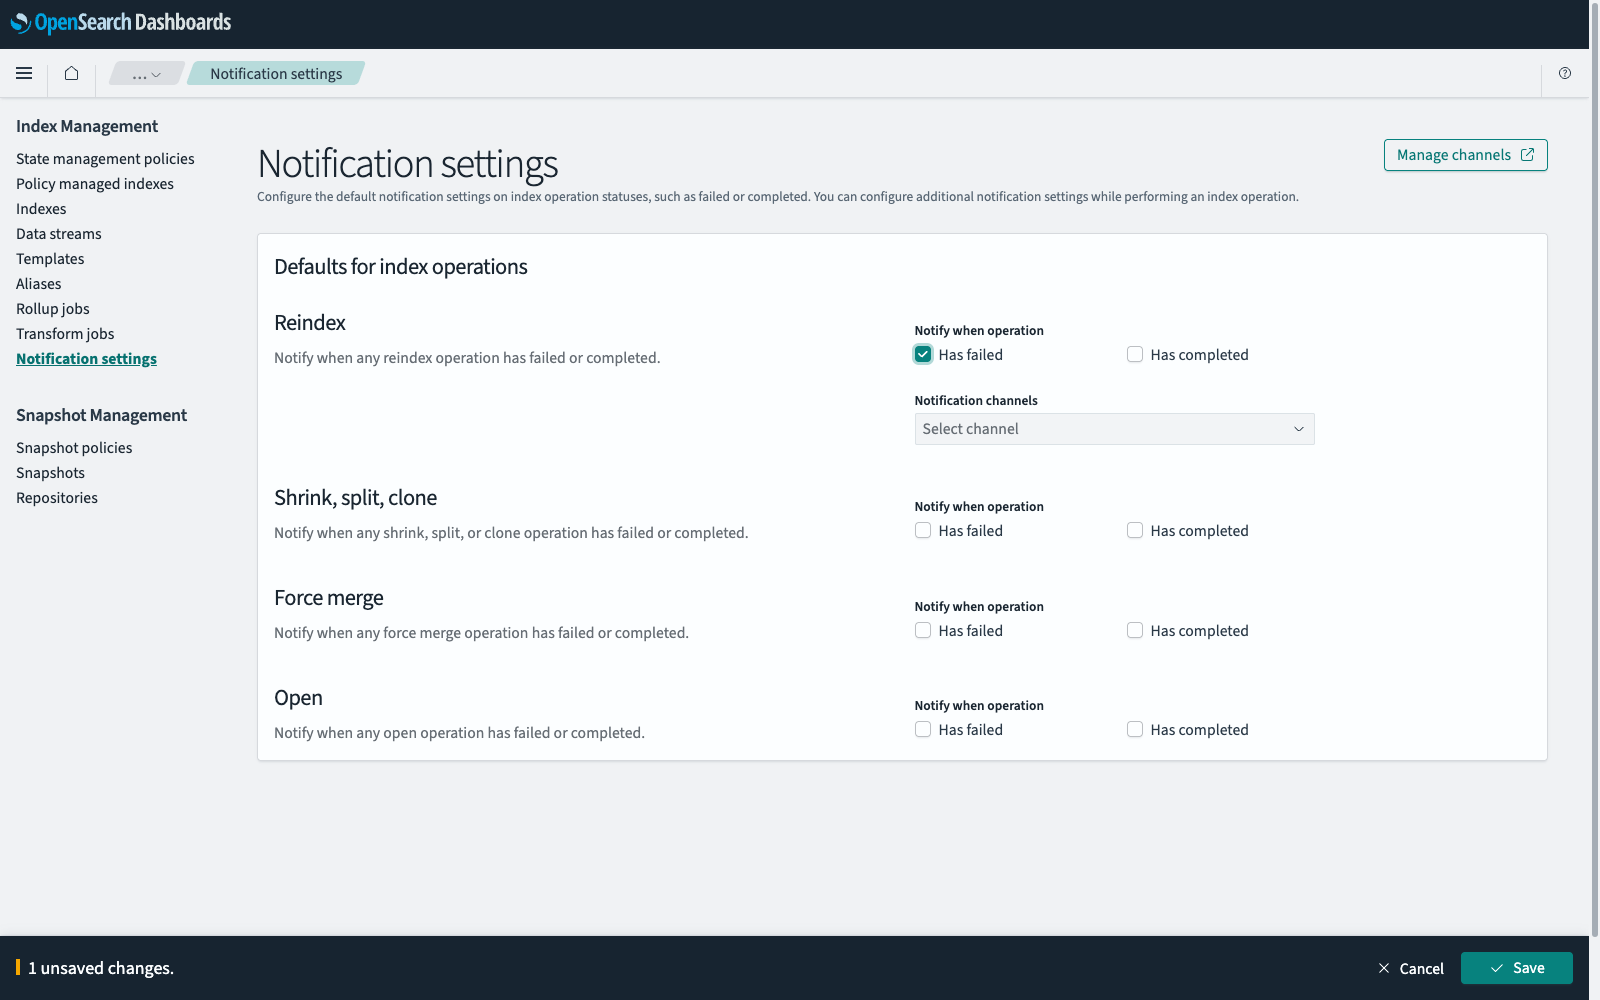Click the OpenSearch Dashboards logo
Image resolution: width=1600 pixels, height=1000 pixels.
tap(121, 22)
